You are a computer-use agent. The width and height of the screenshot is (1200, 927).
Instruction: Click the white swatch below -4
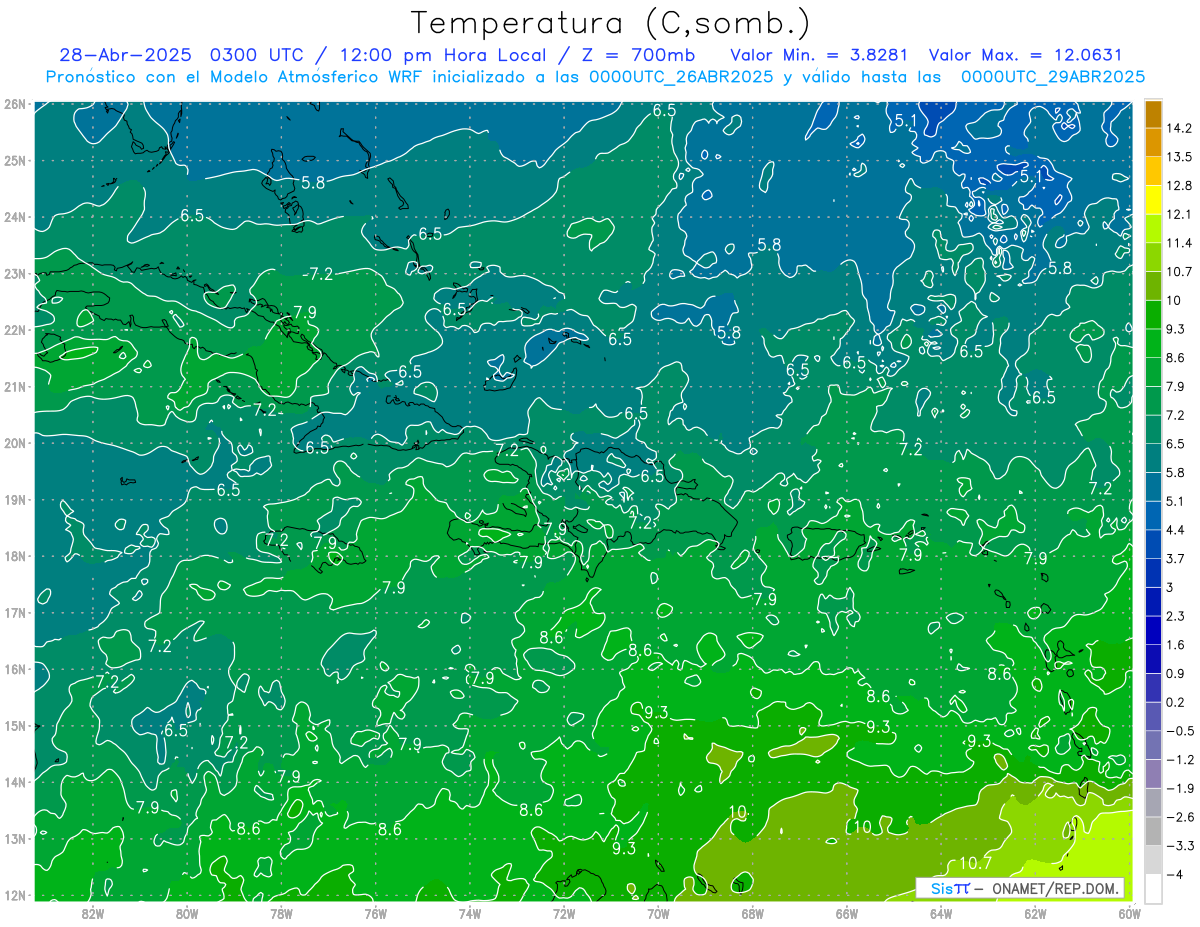1153,888
